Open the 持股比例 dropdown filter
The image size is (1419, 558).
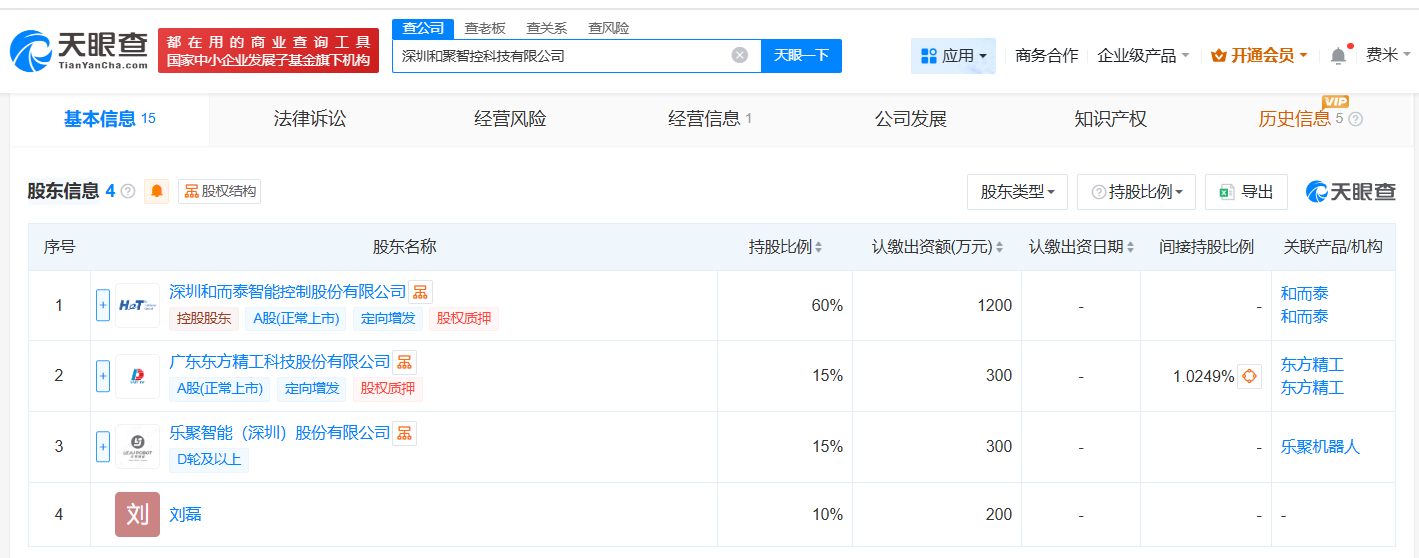pyautogui.click(x=1136, y=192)
